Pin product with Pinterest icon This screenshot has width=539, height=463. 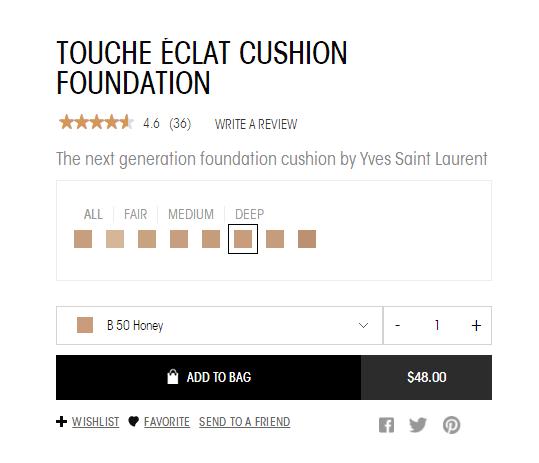[451, 425]
